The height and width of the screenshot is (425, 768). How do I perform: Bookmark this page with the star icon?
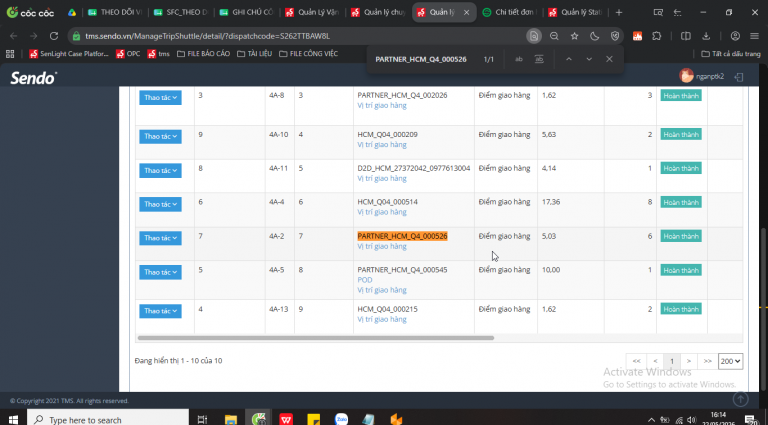pyautogui.click(x=574, y=36)
